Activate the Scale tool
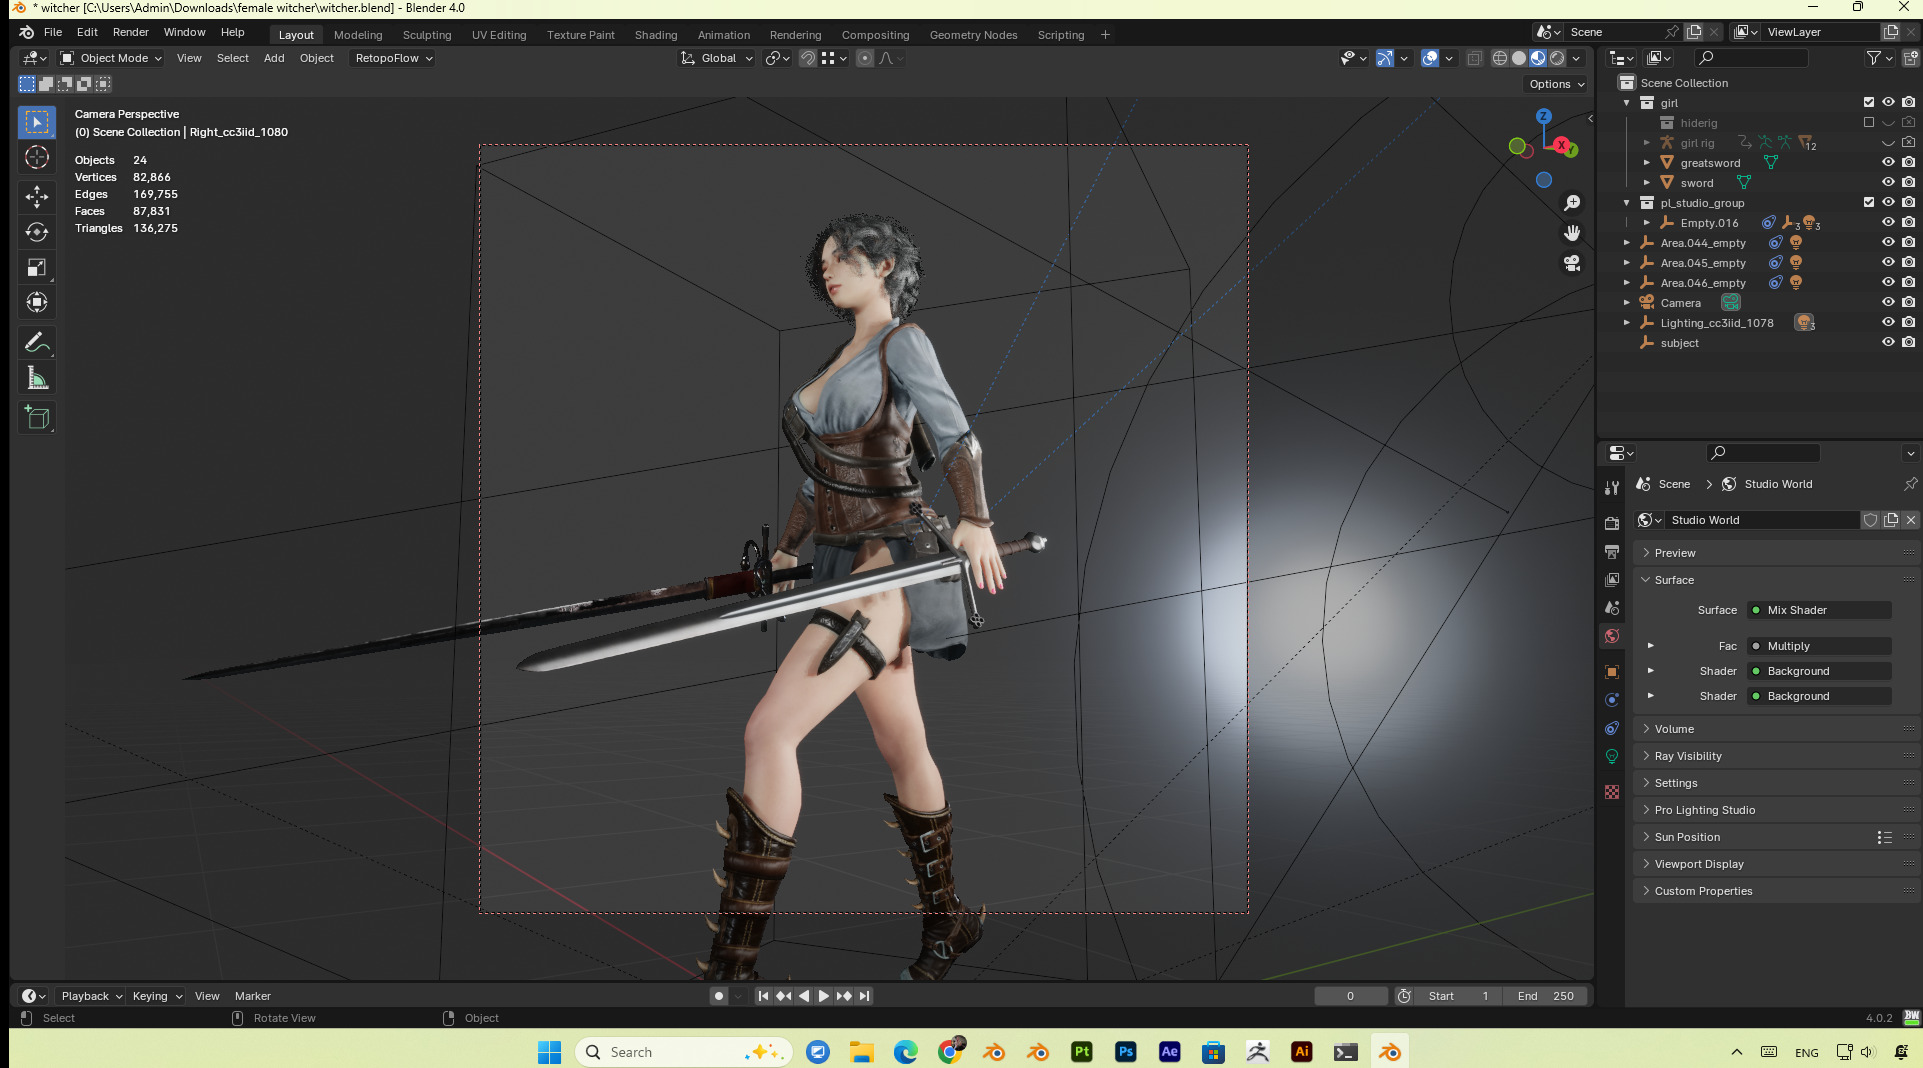The image size is (1923, 1068). pos(37,267)
